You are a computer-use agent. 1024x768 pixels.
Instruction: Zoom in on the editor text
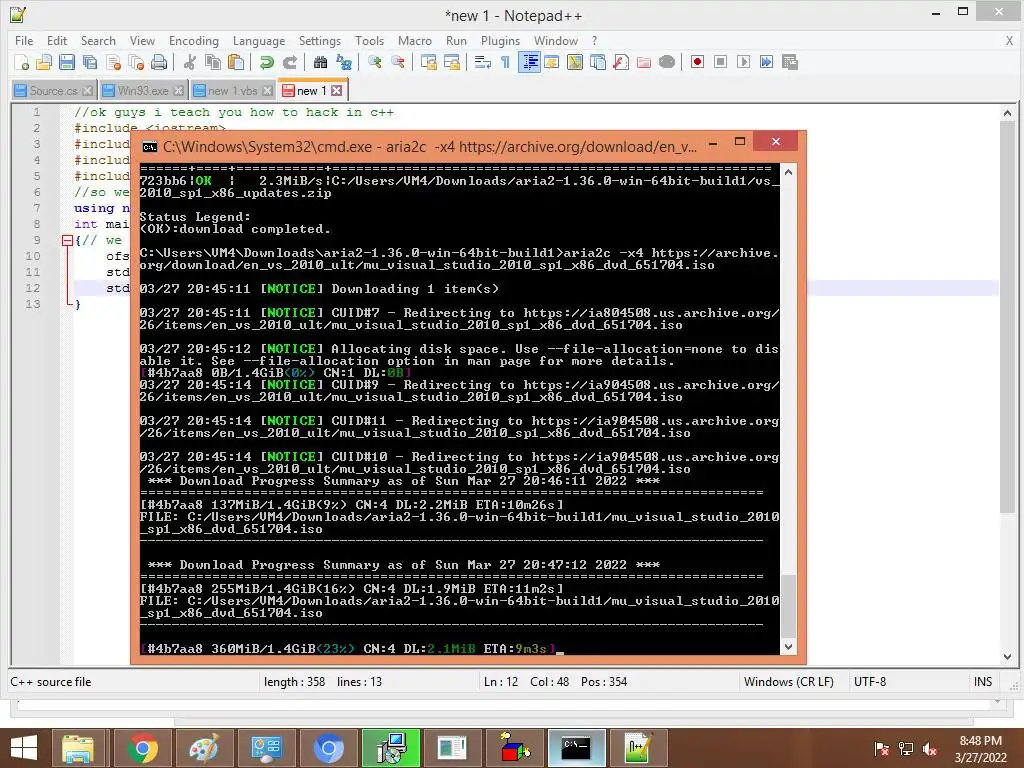tap(374, 62)
